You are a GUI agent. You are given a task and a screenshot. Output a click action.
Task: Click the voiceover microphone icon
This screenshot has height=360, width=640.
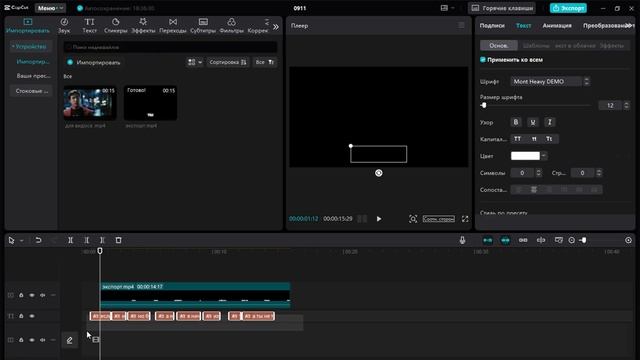tap(462, 240)
